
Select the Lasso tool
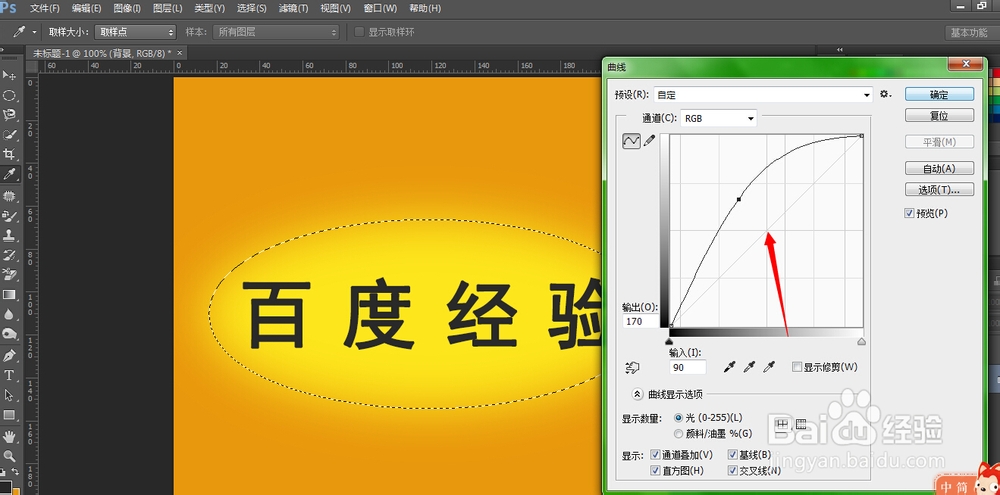[x=10, y=115]
